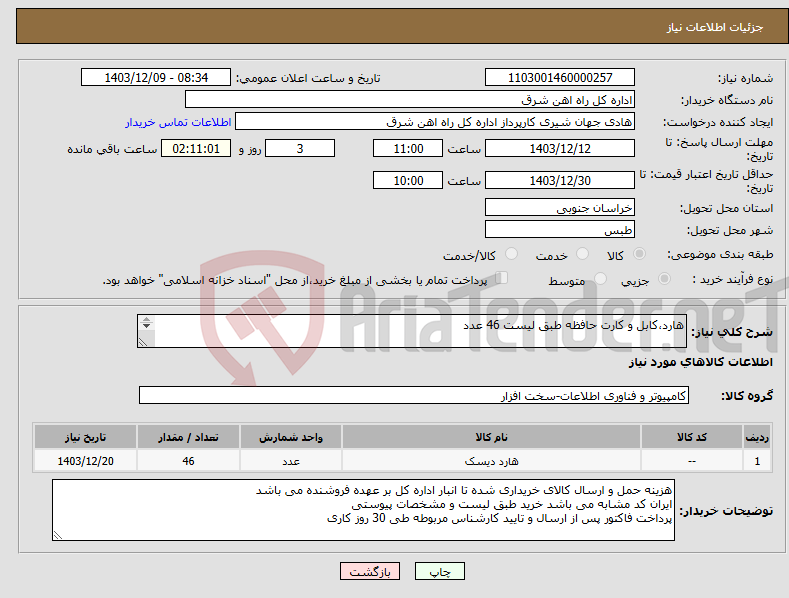Viewport: 789px width, 598px height.
Task: Toggle the اسناد خزانه اسلامی payment checkbox
Action: point(501,278)
